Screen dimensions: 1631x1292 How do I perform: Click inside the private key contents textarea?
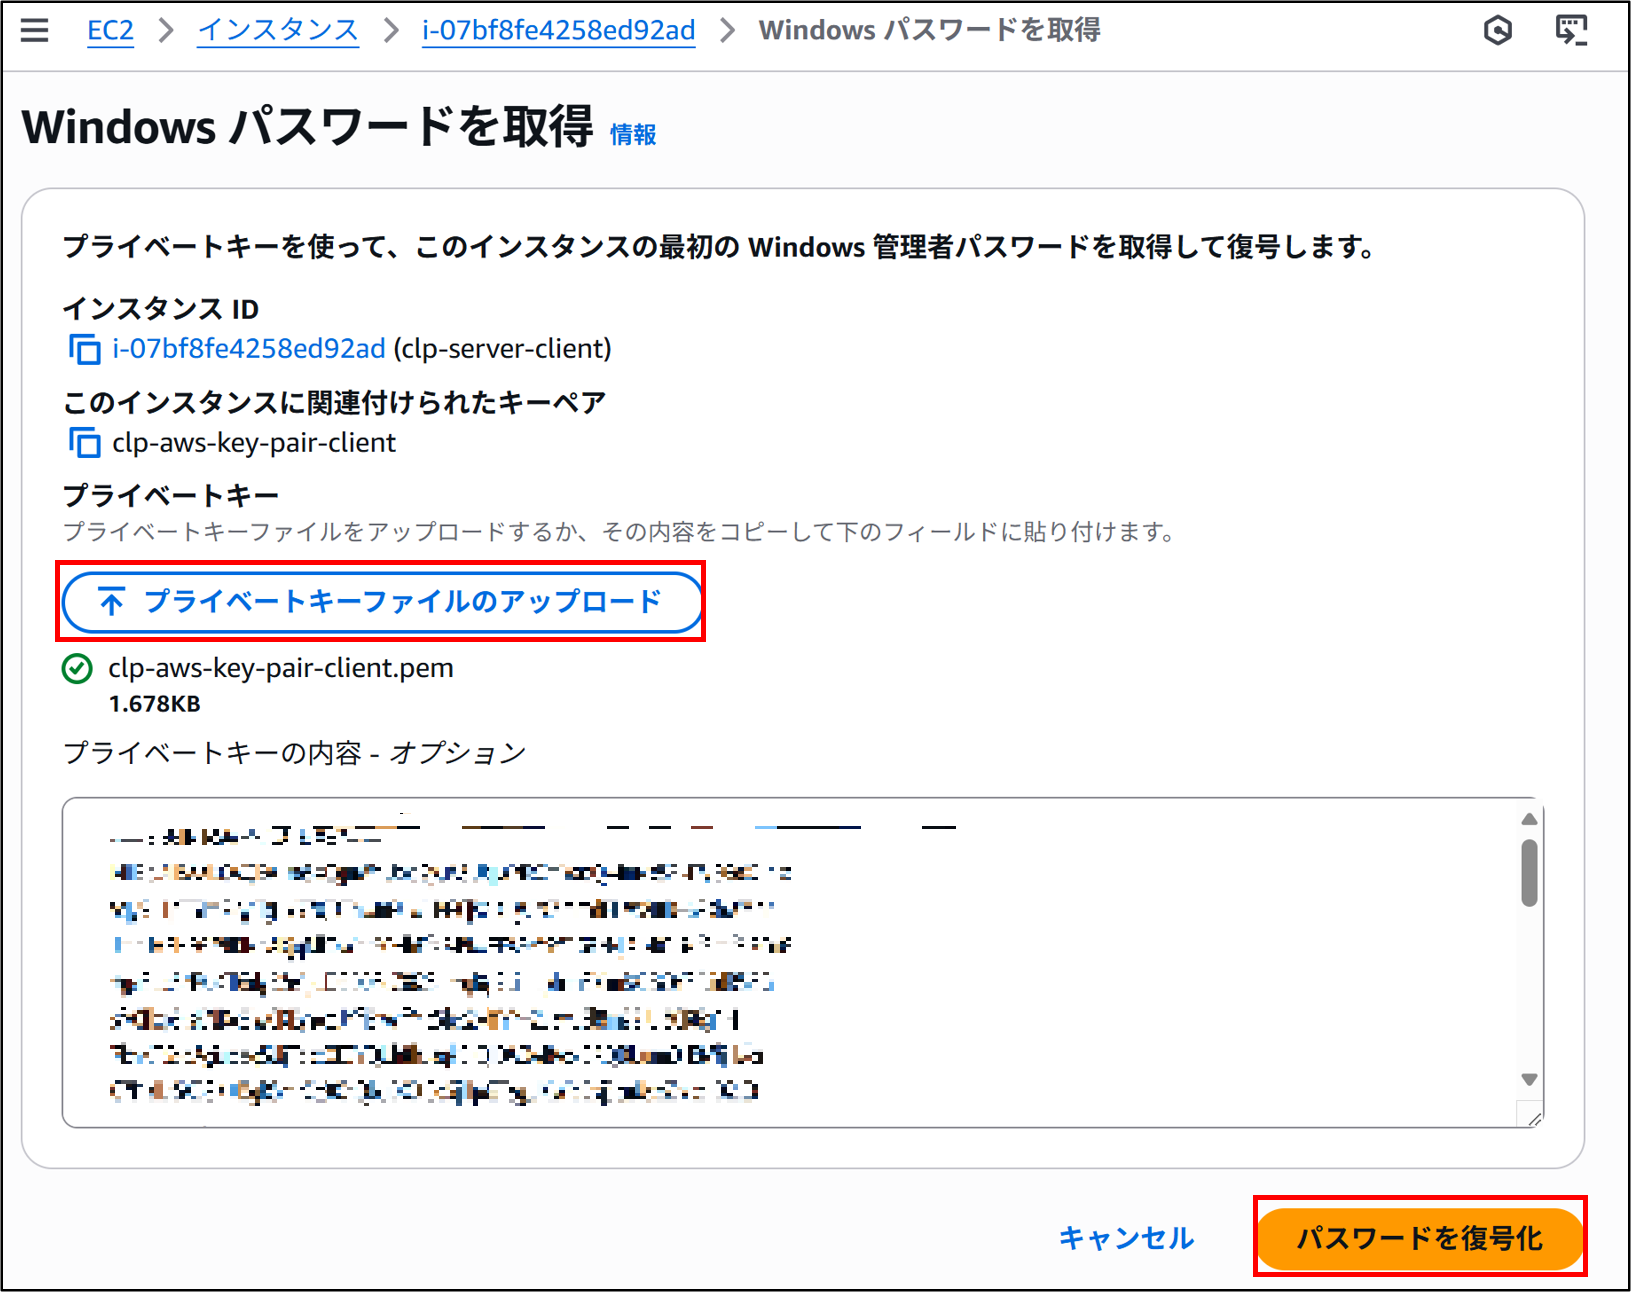point(780,960)
